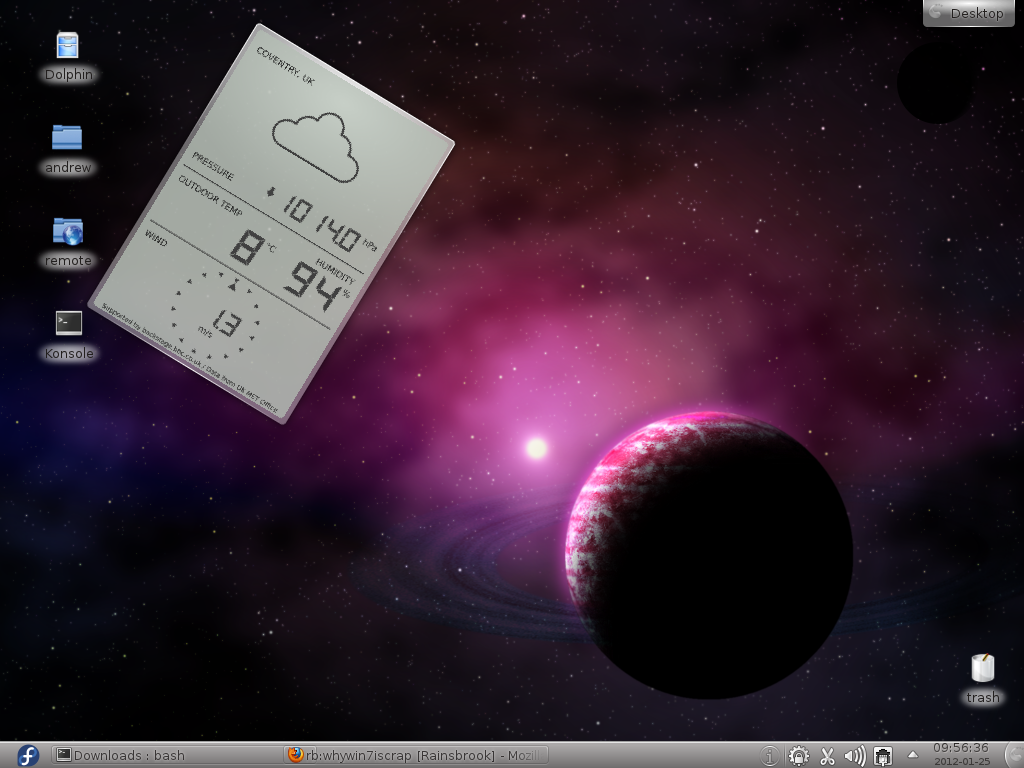1024x768 pixels.
Task: Click the digital clock in panel
Action: click(960, 754)
